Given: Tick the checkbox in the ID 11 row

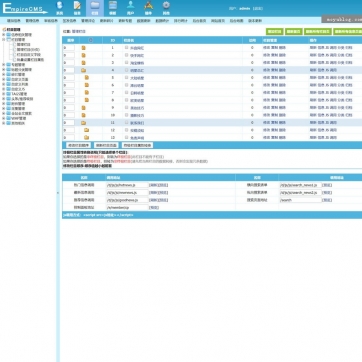Looking at the screenshot, I should pos(126,122).
